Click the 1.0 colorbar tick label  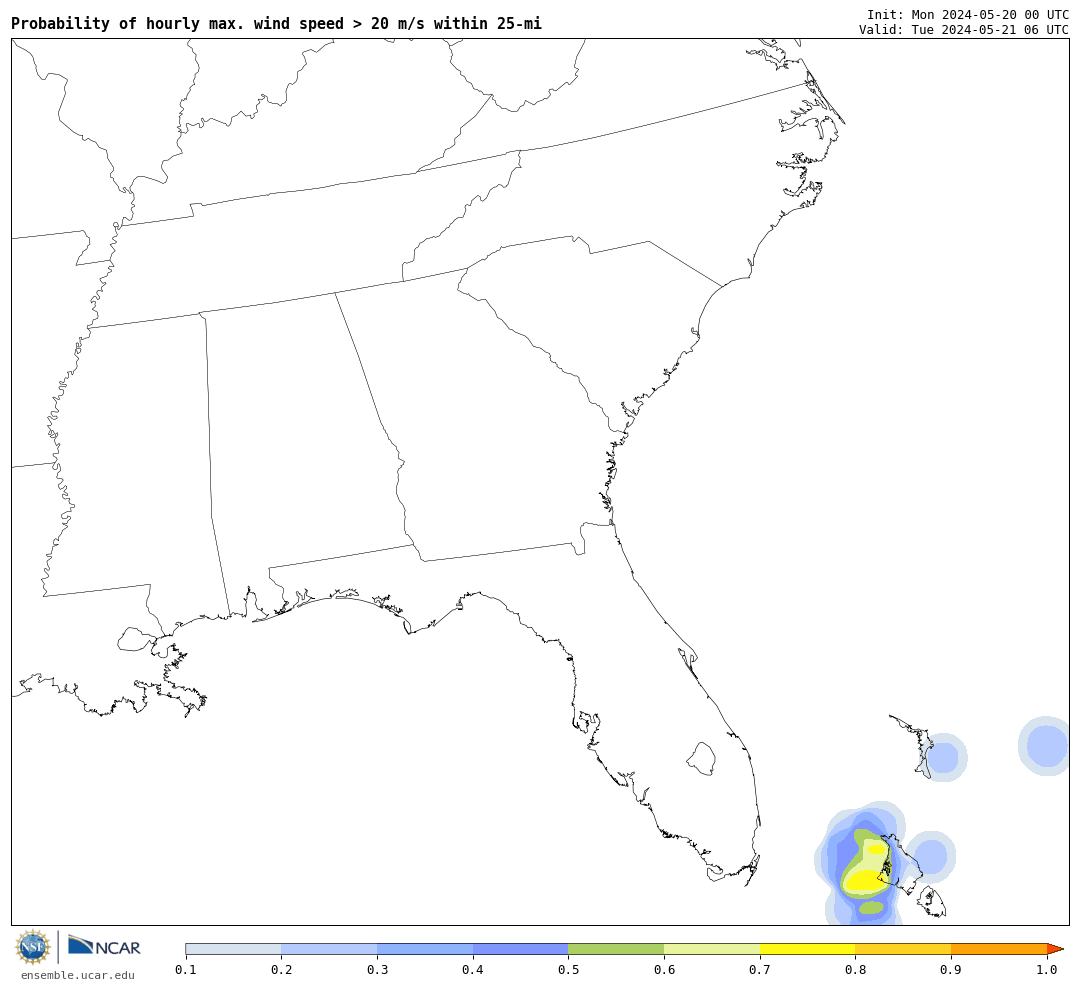pyautogui.click(x=1047, y=970)
